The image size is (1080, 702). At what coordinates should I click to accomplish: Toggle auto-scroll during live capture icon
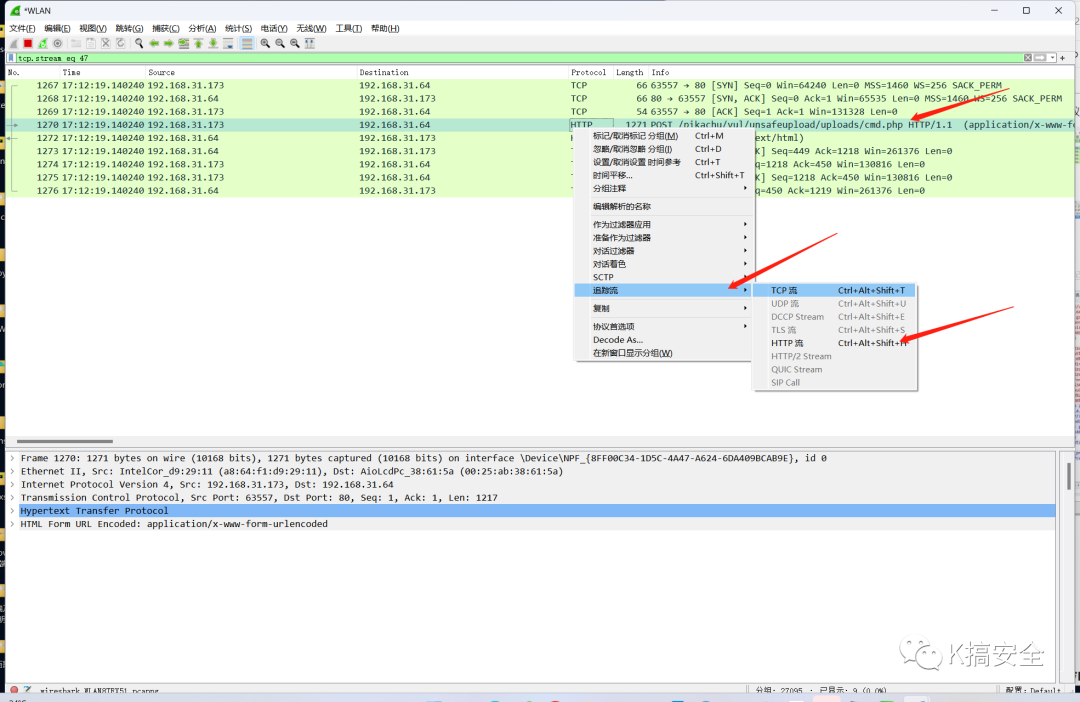click(228, 43)
